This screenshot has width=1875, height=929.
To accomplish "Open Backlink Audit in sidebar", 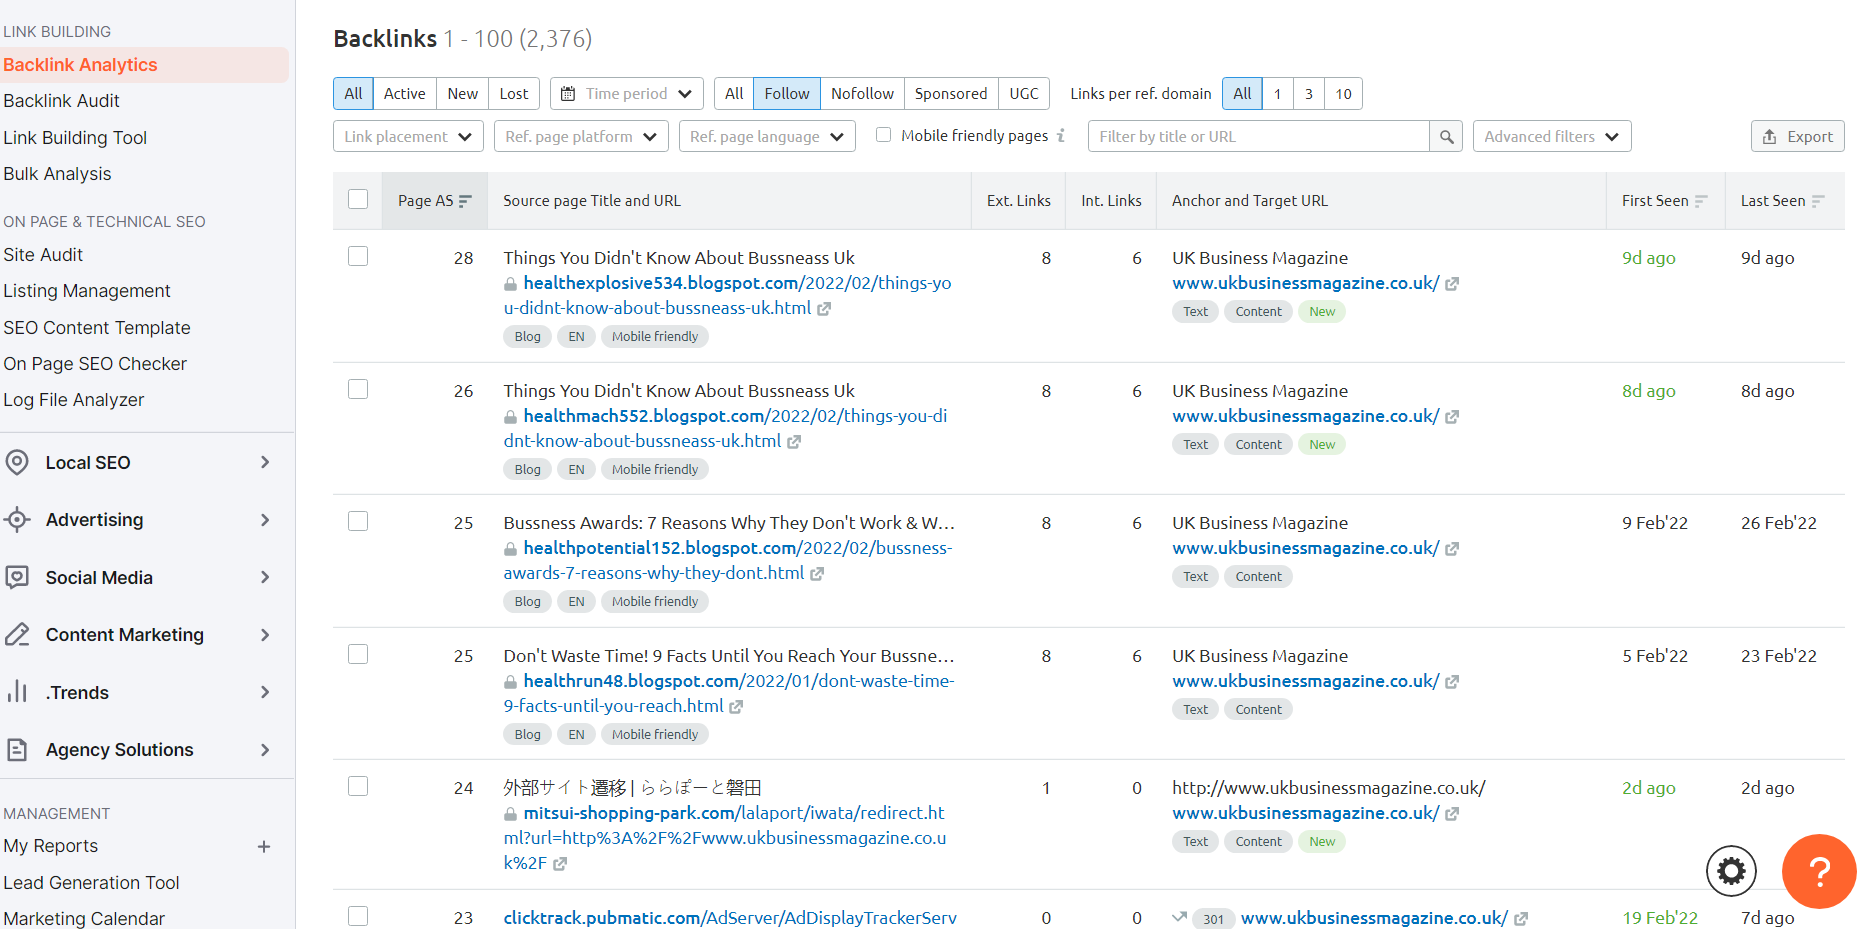I will [x=61, y=101].
